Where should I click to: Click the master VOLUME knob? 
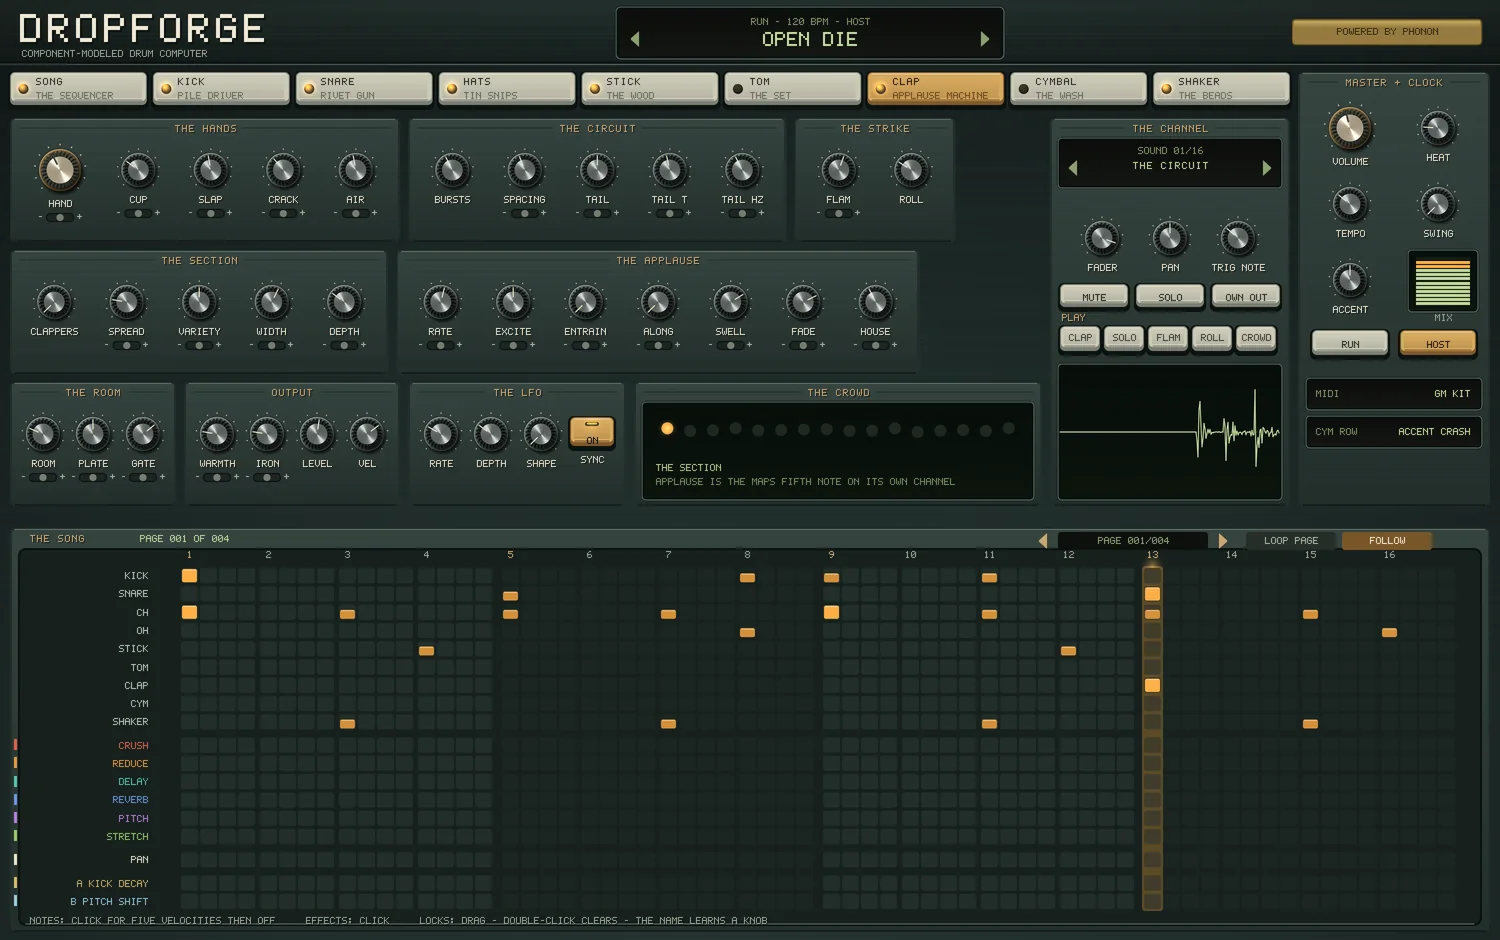coord(1350,129)
